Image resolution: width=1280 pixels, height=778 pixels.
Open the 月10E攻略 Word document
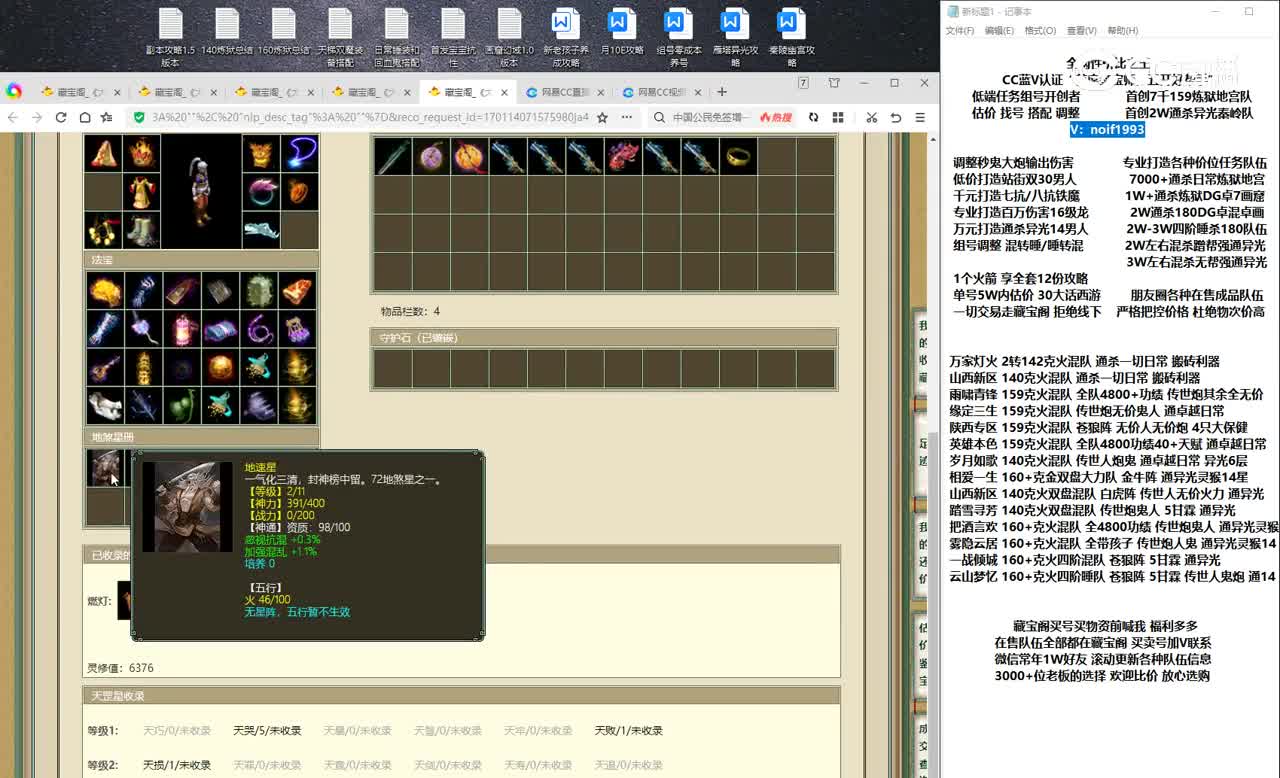(x=621, y=33)
